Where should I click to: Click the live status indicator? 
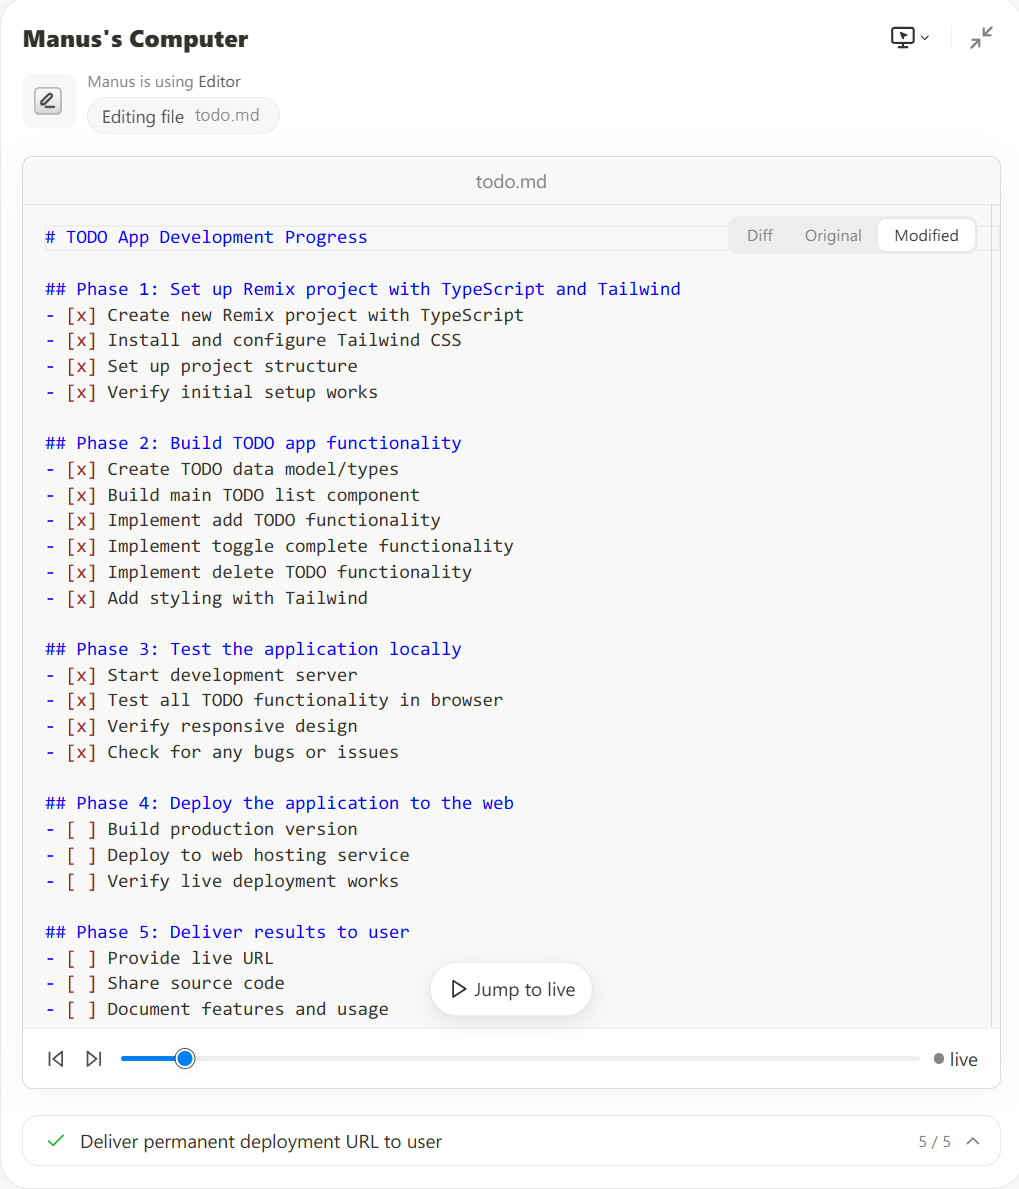(955, 1059)
